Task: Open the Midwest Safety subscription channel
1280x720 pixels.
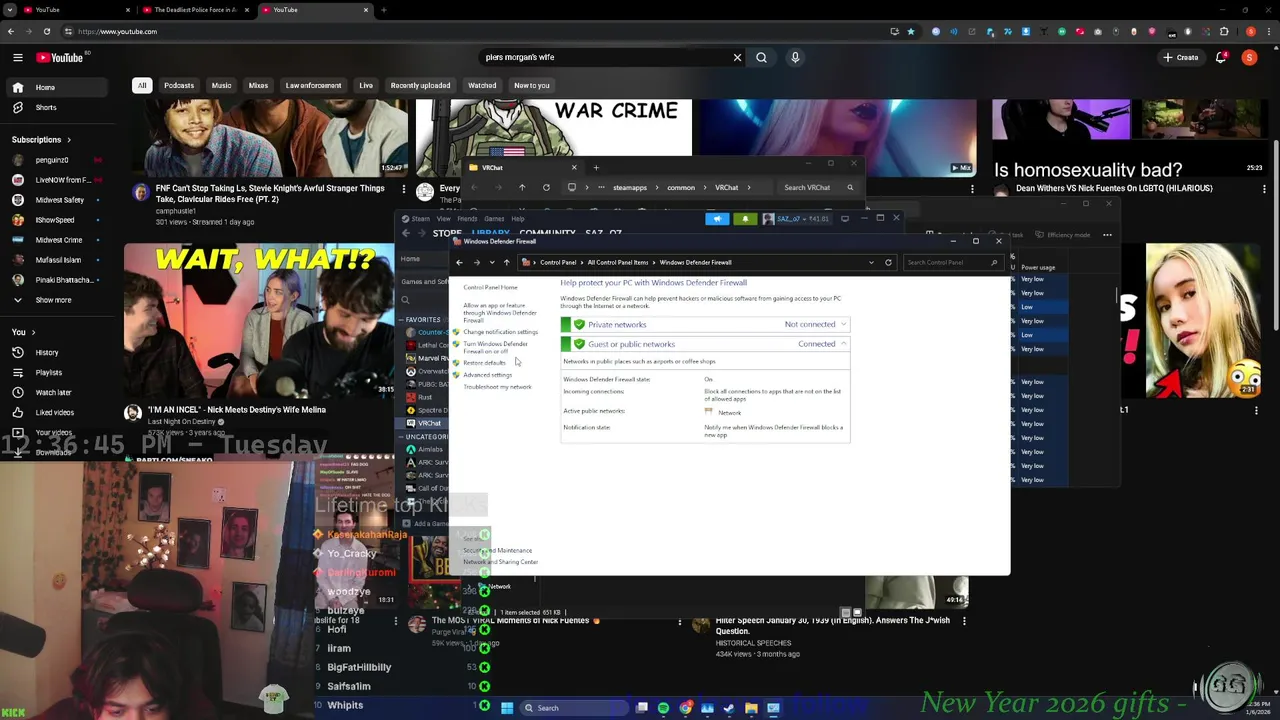Action: 59,200
